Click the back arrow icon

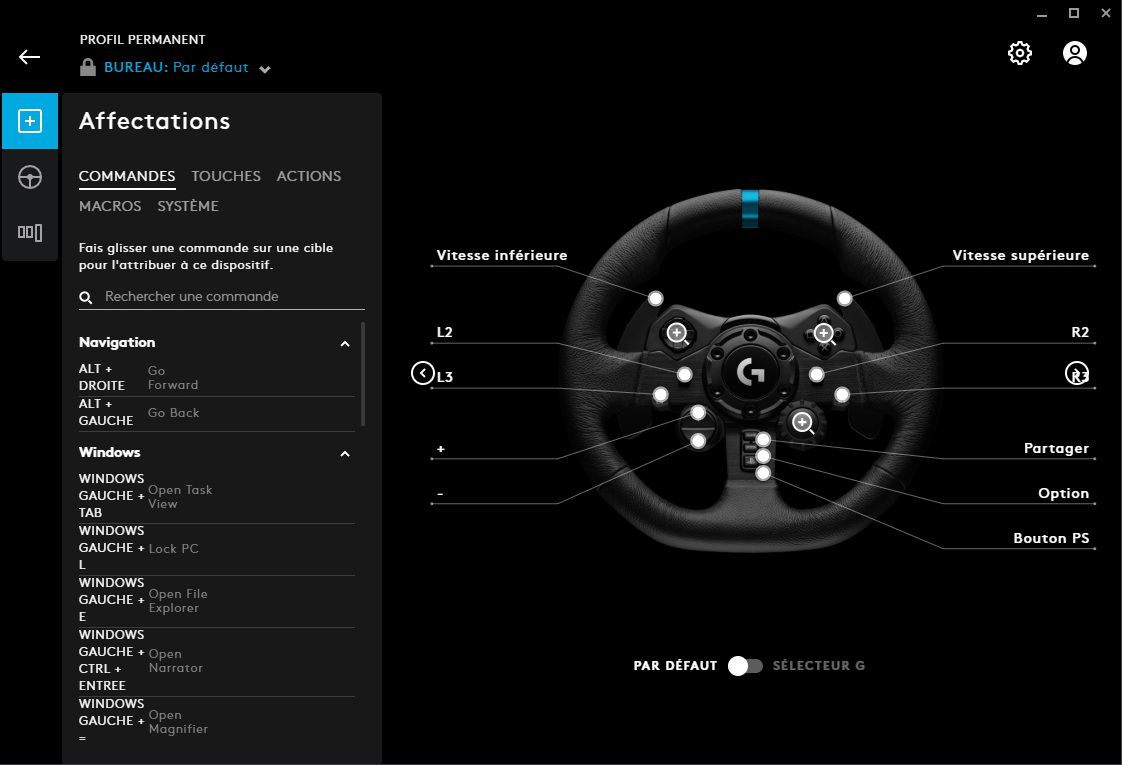[30, 56]
